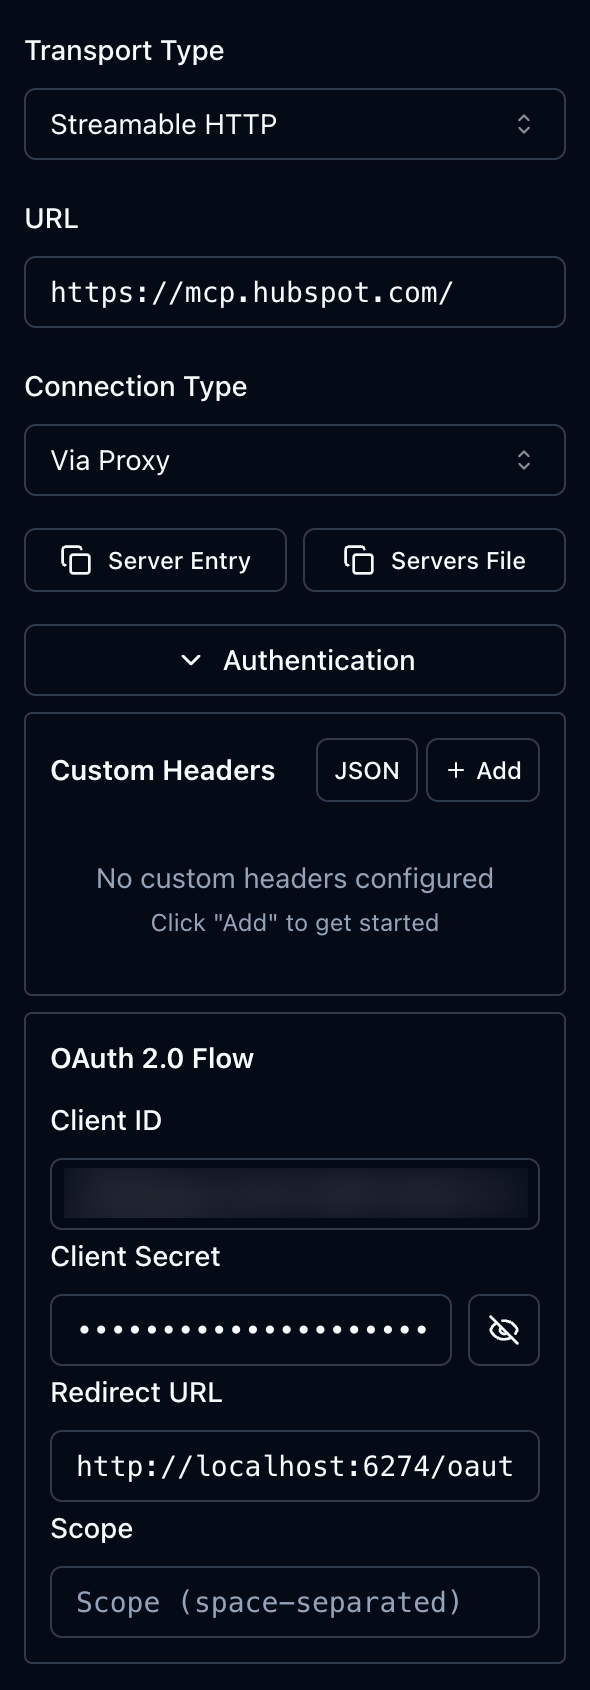Click the URL field showing mcp.hubspot.com
Viewport: 590px width, 1690px height.
[295, 292]
